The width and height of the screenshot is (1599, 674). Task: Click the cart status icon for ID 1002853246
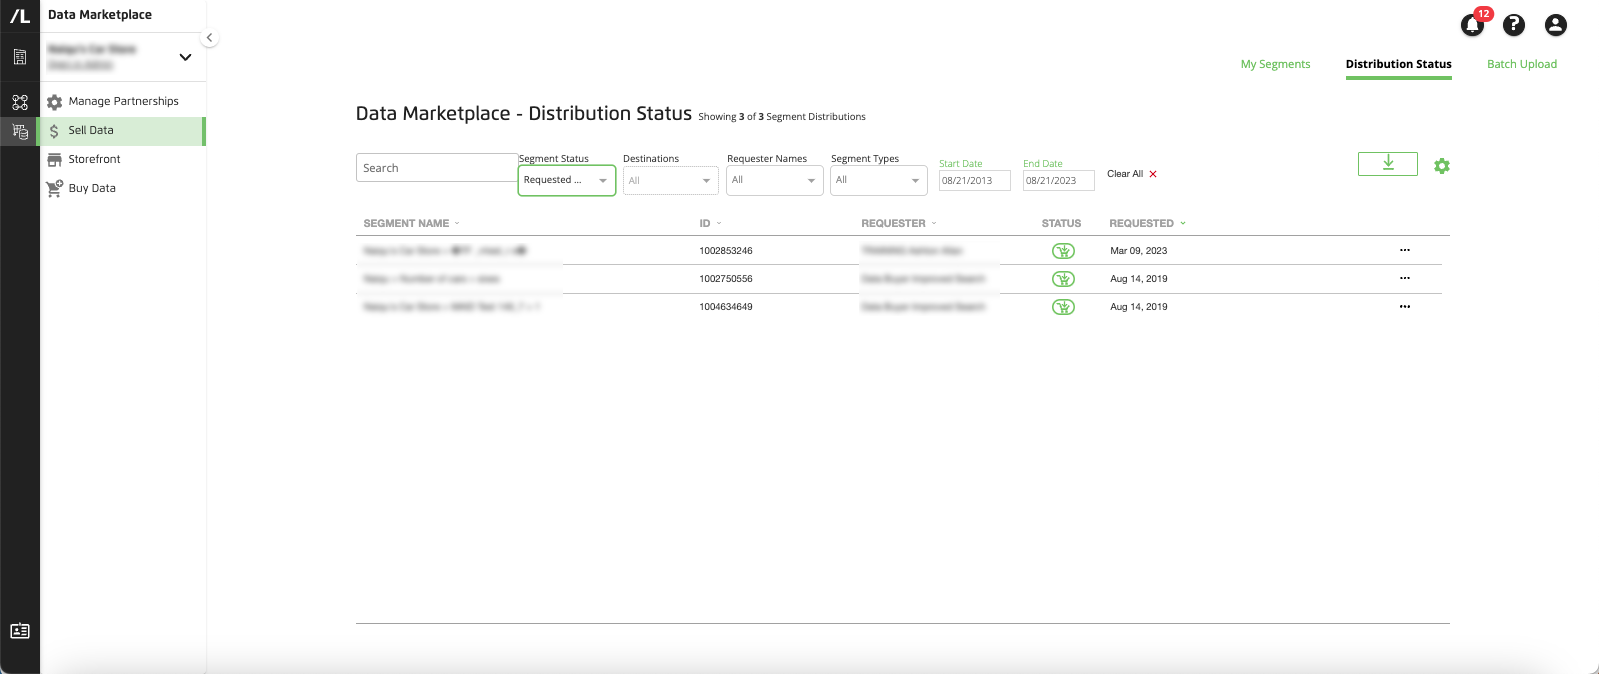click(1063, 251)
